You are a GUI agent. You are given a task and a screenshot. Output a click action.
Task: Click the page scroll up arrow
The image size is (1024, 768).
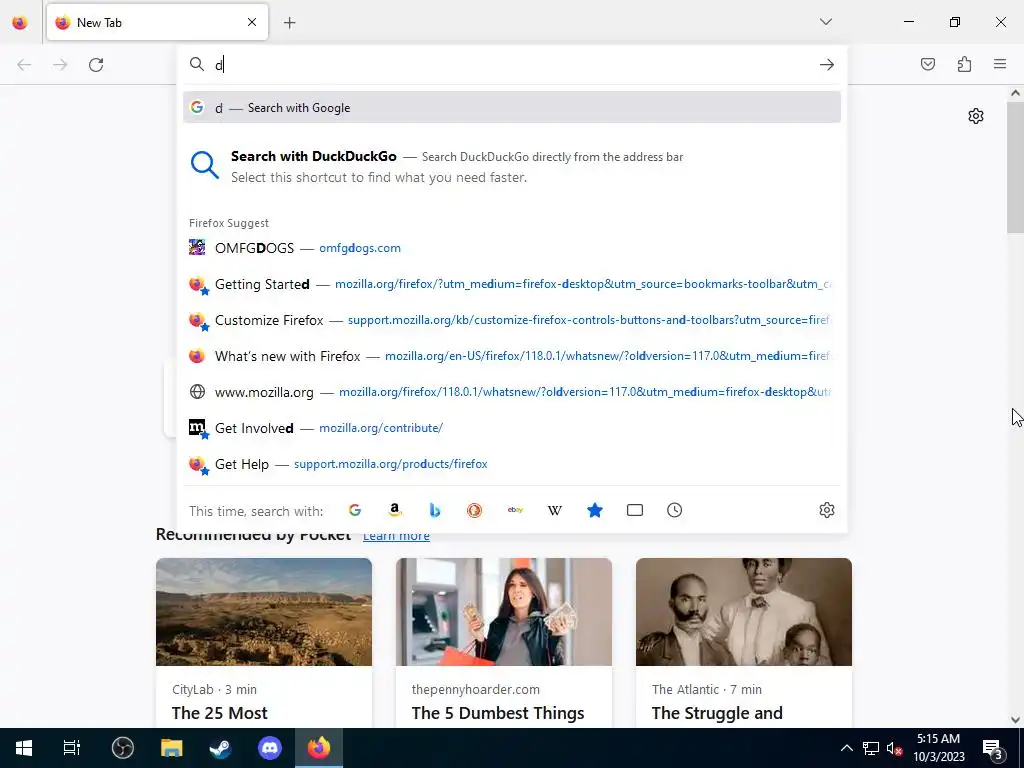(x=1015, y=93)
